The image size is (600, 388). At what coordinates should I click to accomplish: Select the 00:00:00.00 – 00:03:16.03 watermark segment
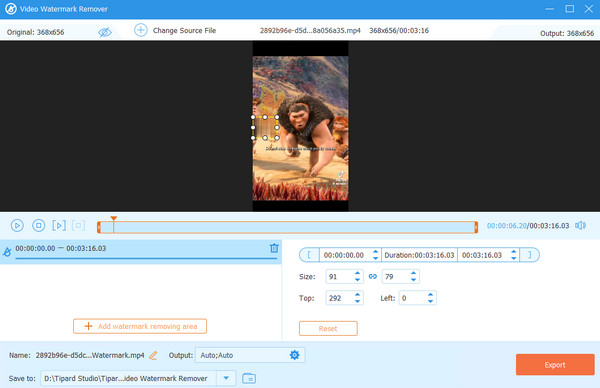pyautogui.click(x=141, y=252)
